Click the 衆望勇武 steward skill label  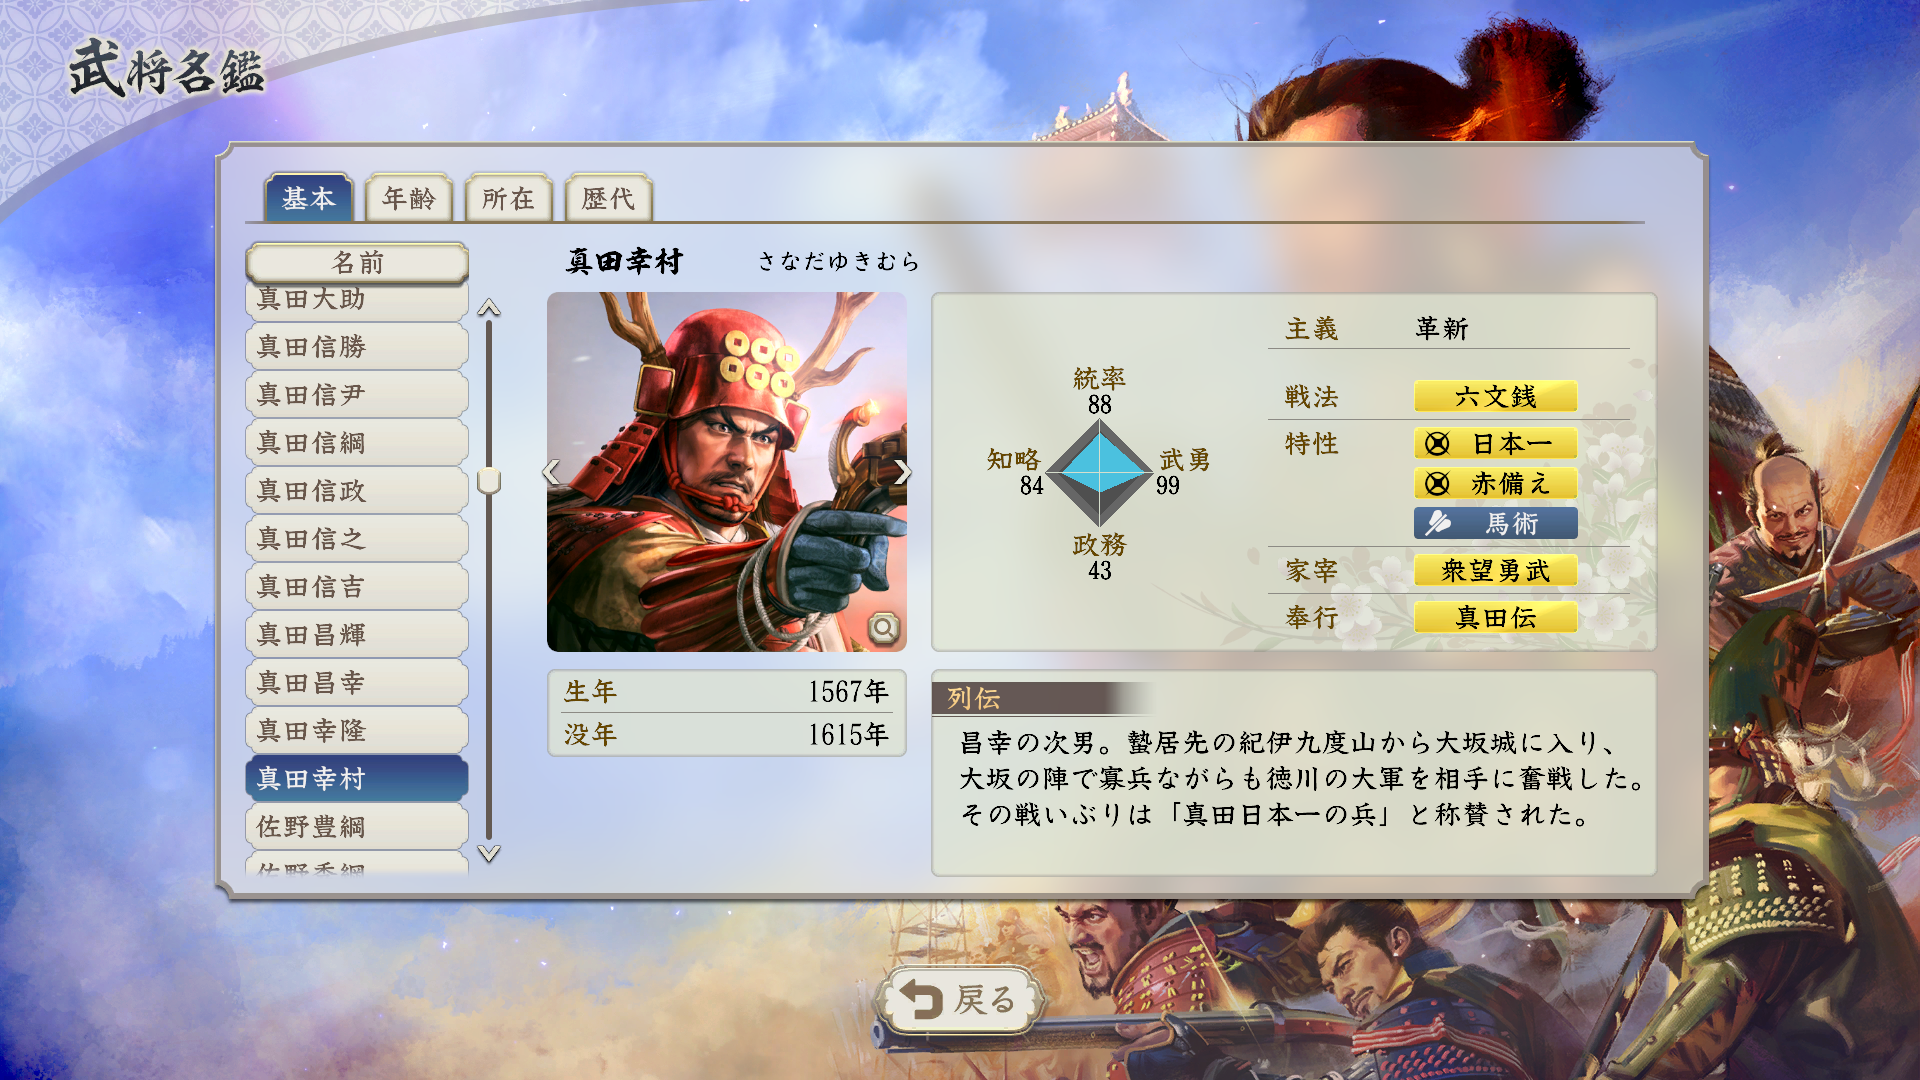tap(1495, 570)
